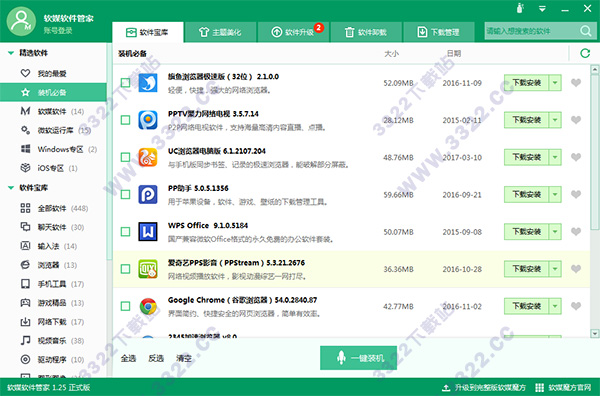This screenshot has height=396, width=600.
Task: Check the 旗鱼浏览器 checkbox
Action: tap(126, 83)
